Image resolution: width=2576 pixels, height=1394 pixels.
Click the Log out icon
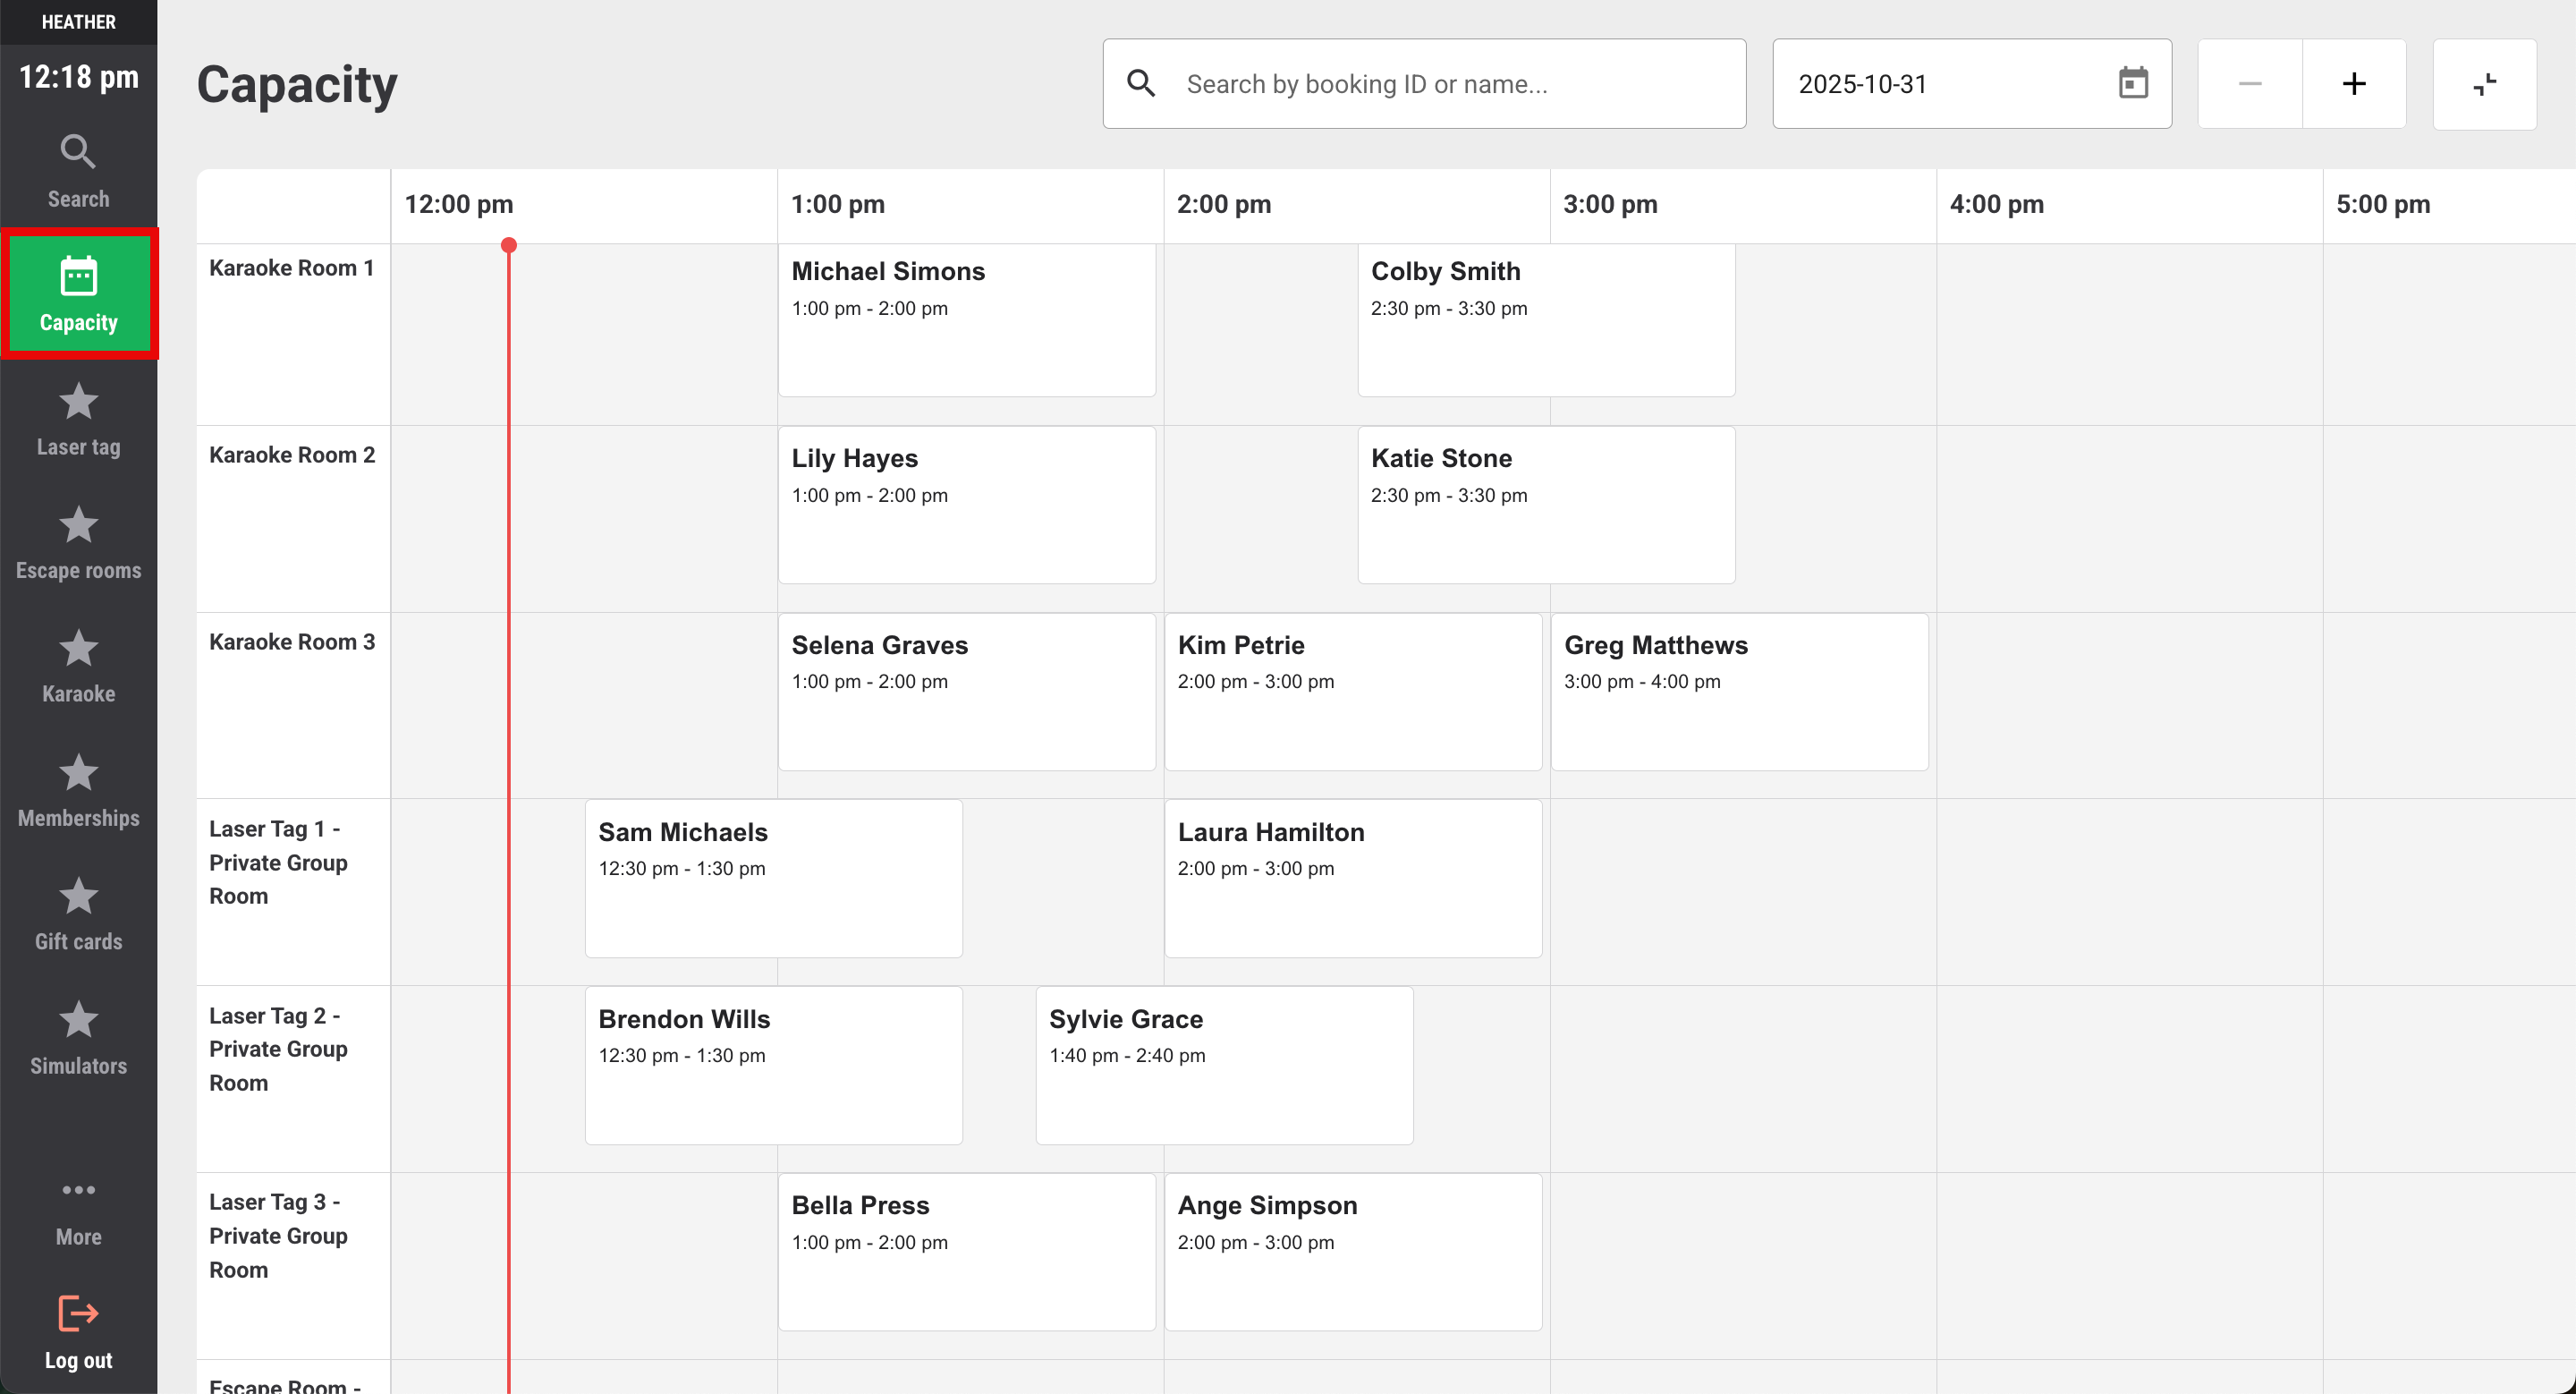pyautogui.click(x=78, y=1314)
